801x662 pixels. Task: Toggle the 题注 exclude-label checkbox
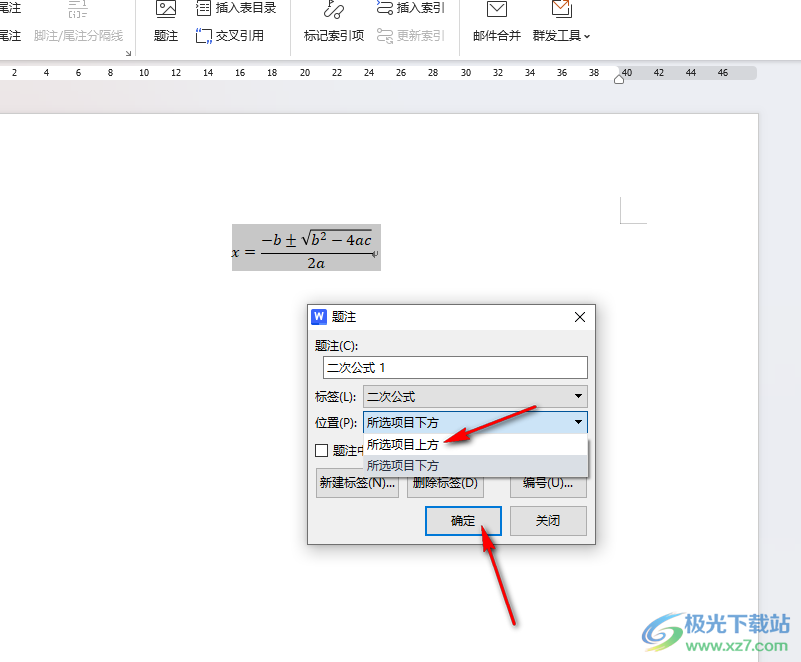[x=321, y=451]
